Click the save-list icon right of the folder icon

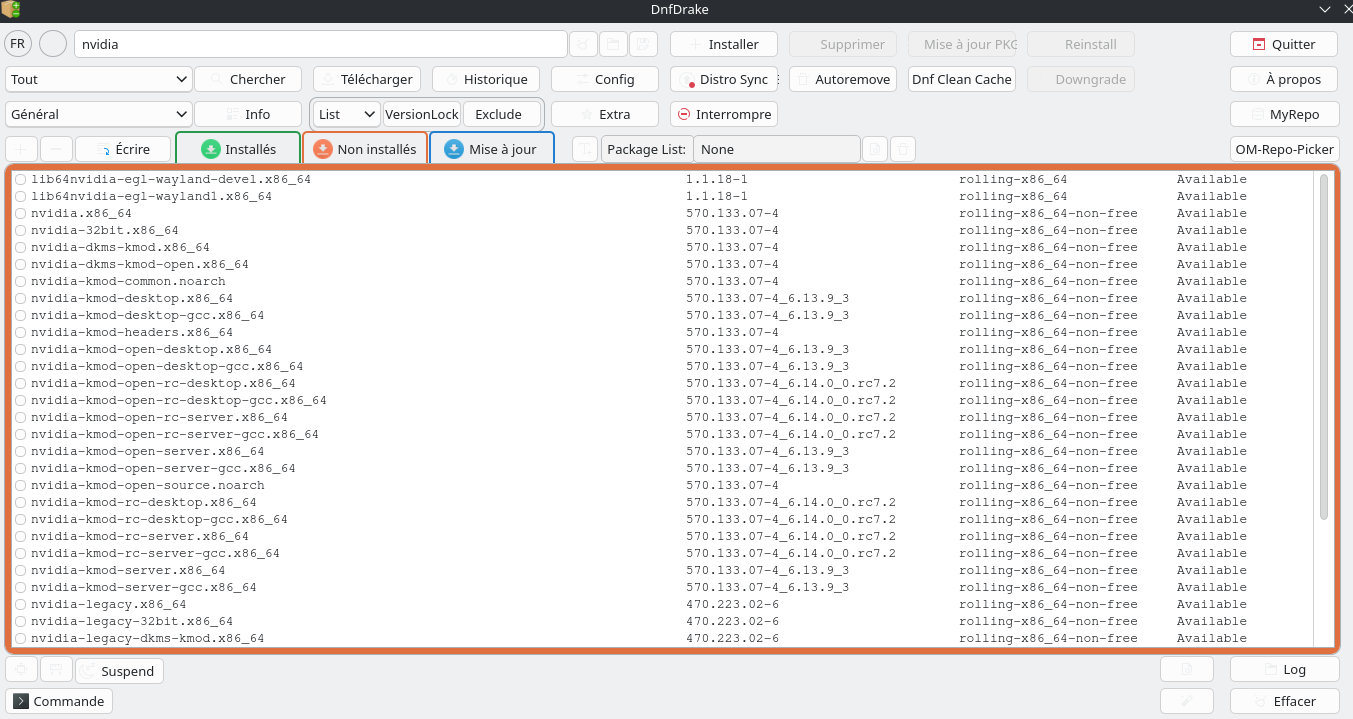(x=643, y=44)
